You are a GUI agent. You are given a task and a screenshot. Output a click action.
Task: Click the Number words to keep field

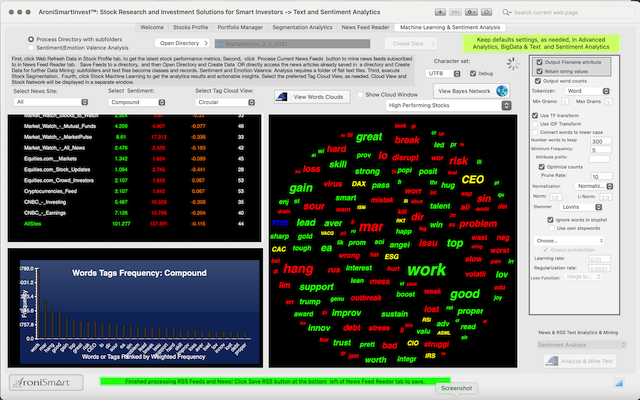coord(601,141)
